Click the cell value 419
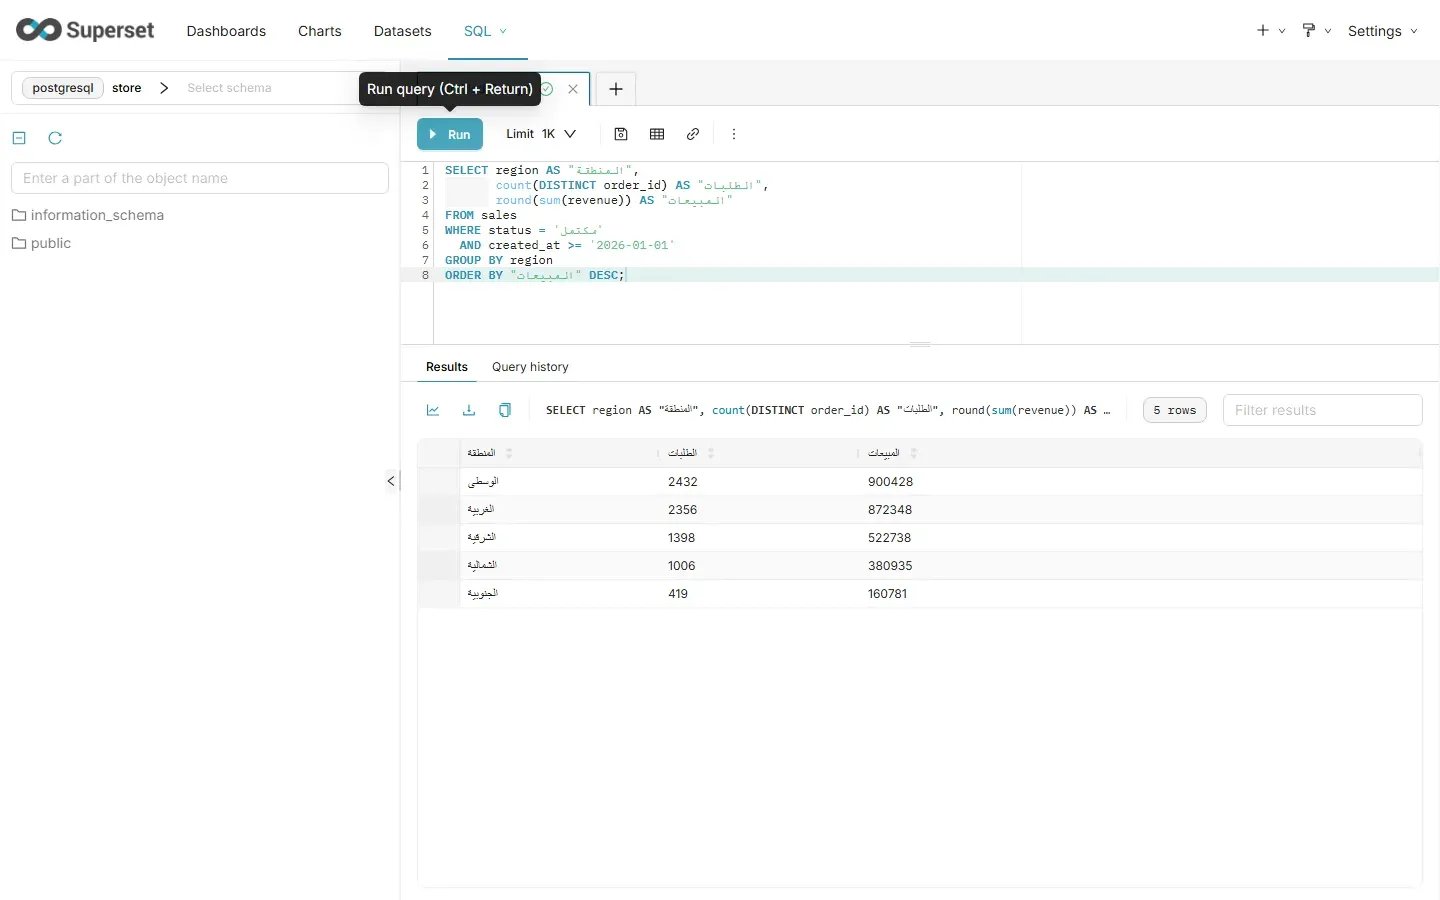This screenshot has height=900, width=1440. 678,594
